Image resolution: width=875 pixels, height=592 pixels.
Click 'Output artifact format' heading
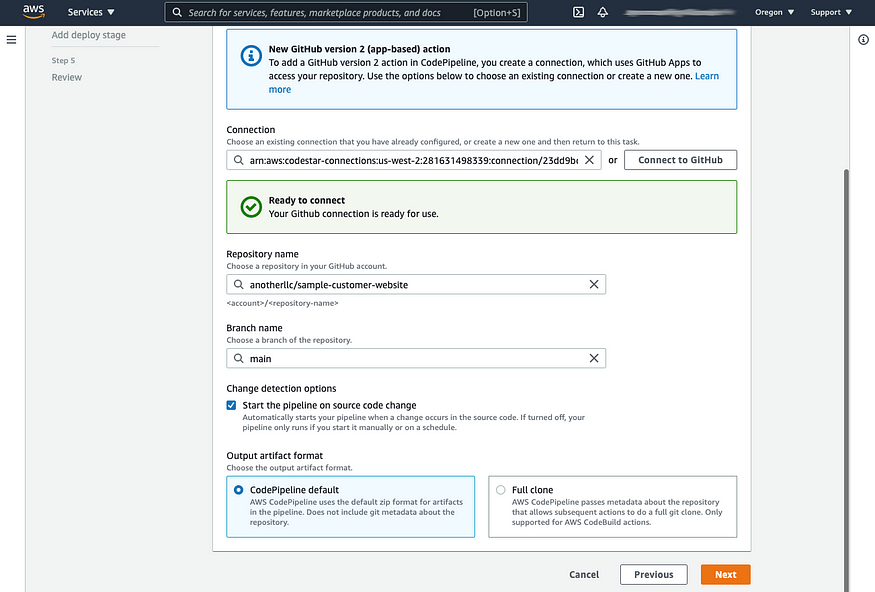tap(275, 455)
